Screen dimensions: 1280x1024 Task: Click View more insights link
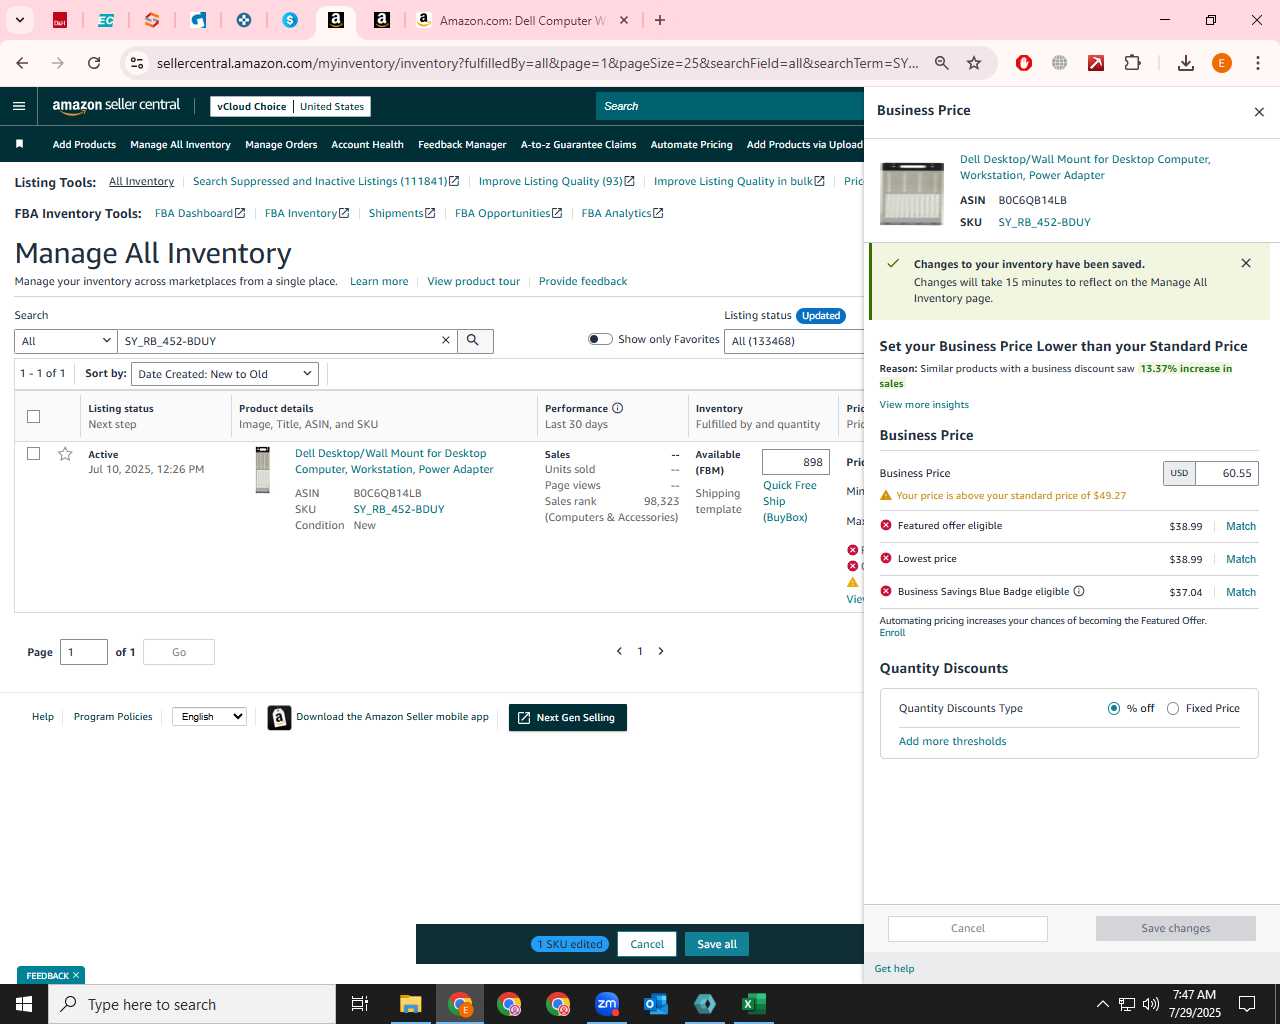tap(924, 404)
